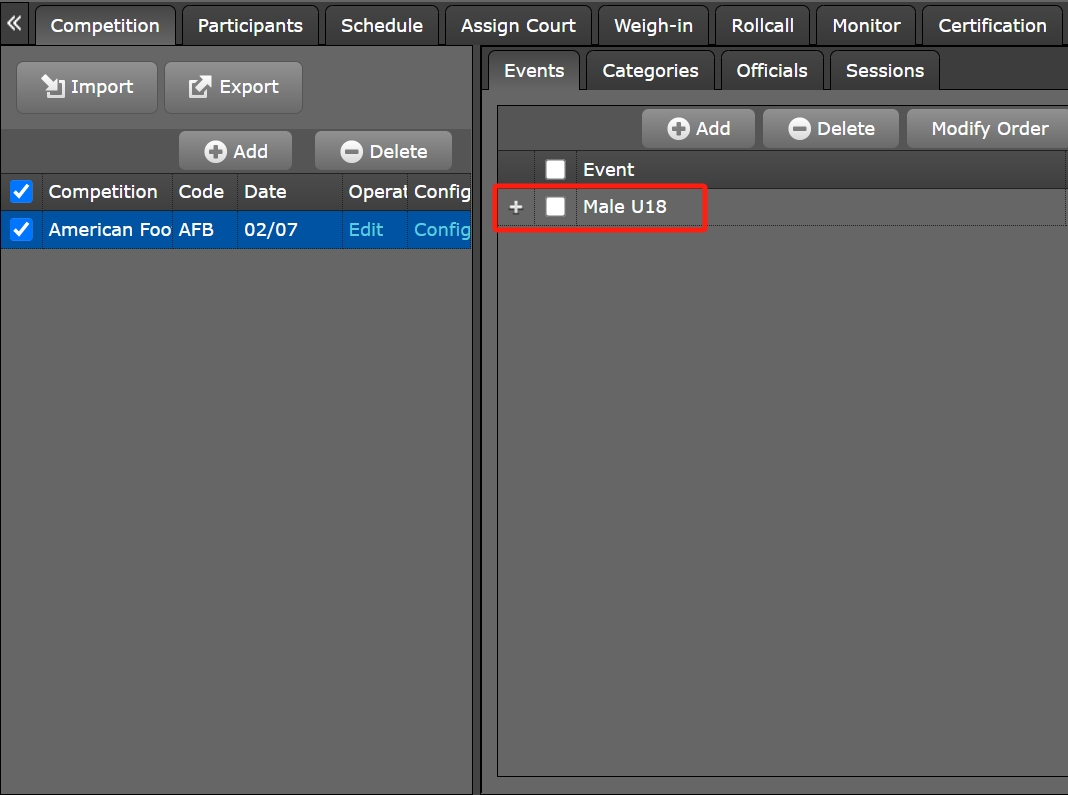1068x795 pixels.
Task: Delete the selected event
Action: point(830,128)
